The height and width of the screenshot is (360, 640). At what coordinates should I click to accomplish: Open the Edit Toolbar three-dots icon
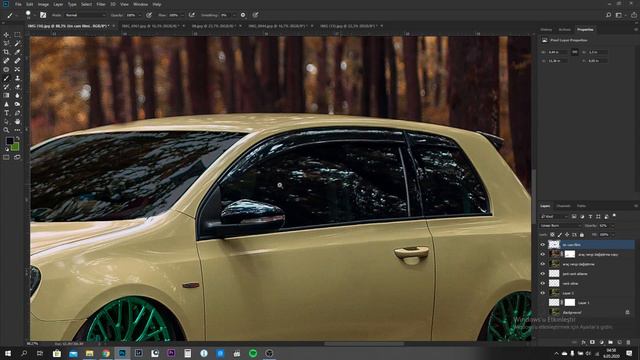(x=17, y=130)
